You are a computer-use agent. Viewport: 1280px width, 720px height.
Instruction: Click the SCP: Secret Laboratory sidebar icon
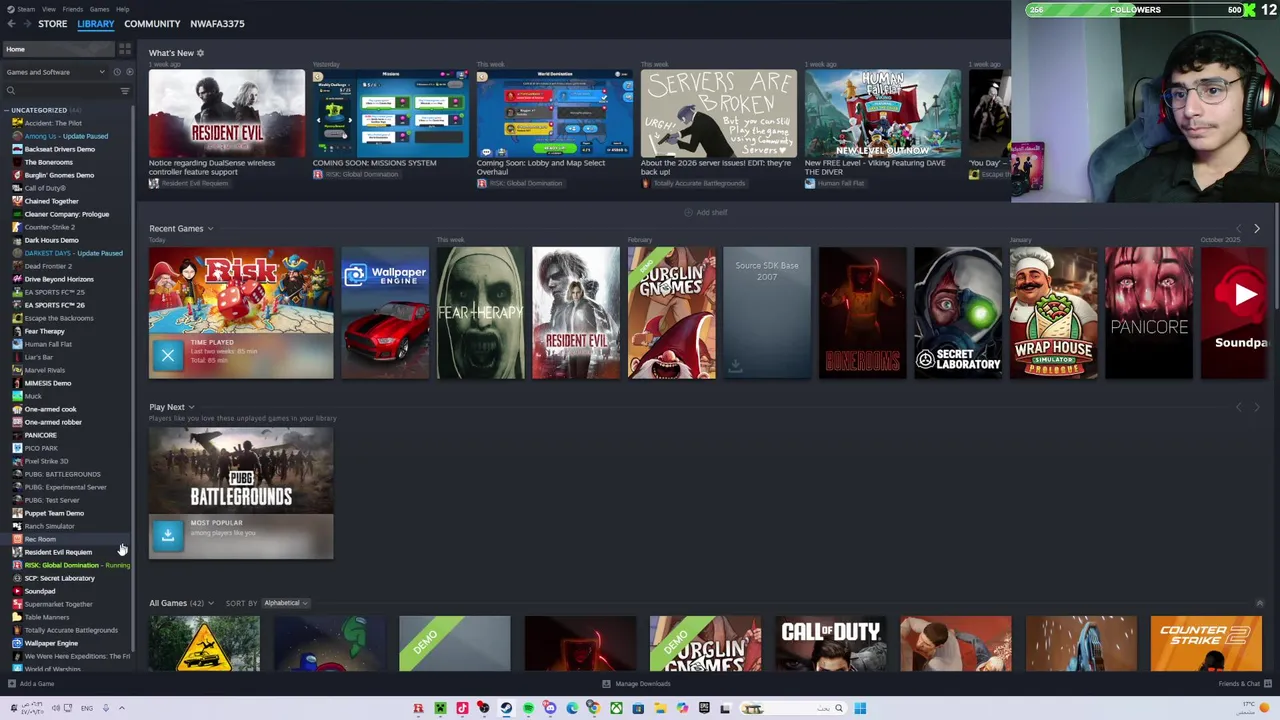[x=17, y=578]
